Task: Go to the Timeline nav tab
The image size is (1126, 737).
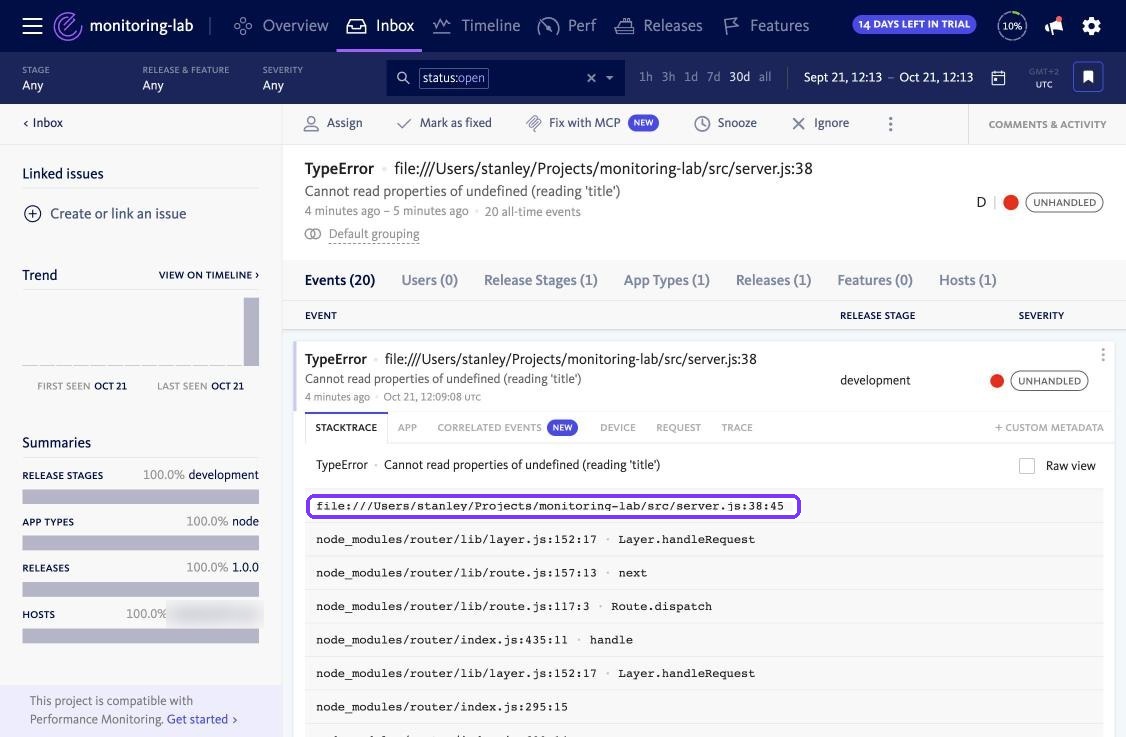Action: pyautogui.click(x=477, y=26)
